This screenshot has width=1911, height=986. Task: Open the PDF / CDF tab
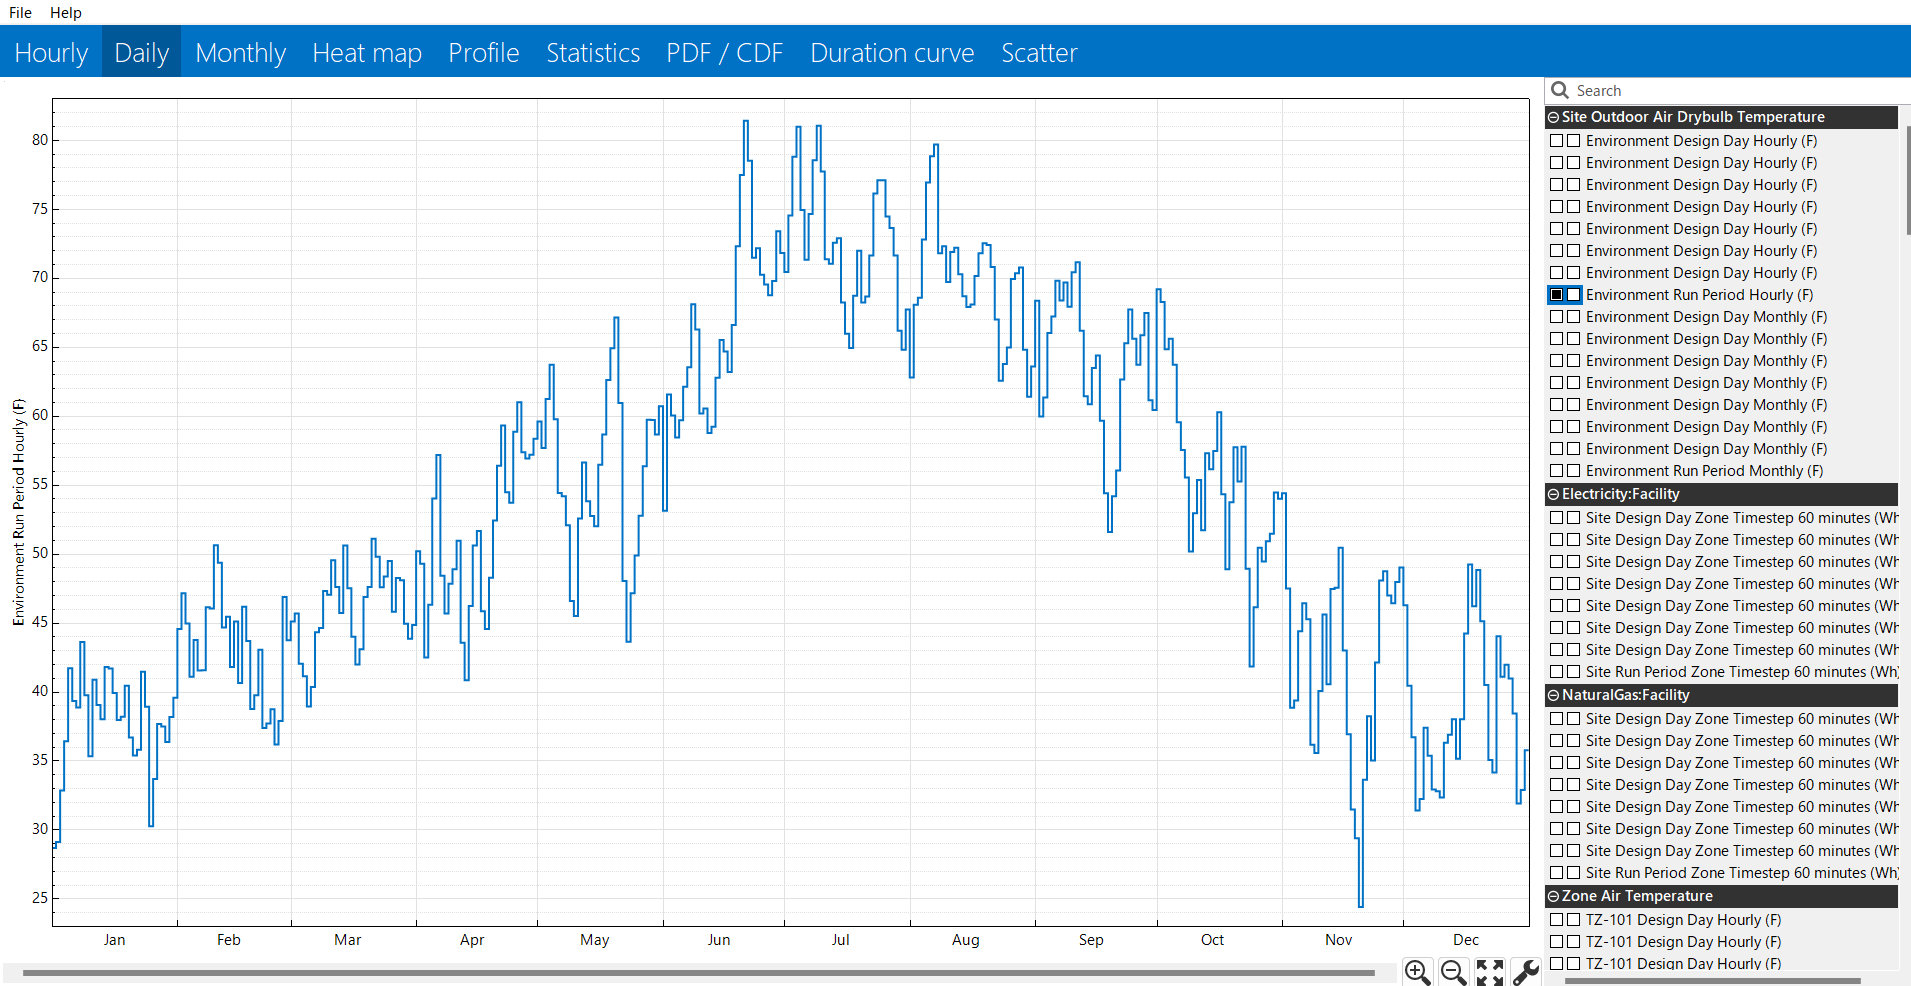point(724,52)
